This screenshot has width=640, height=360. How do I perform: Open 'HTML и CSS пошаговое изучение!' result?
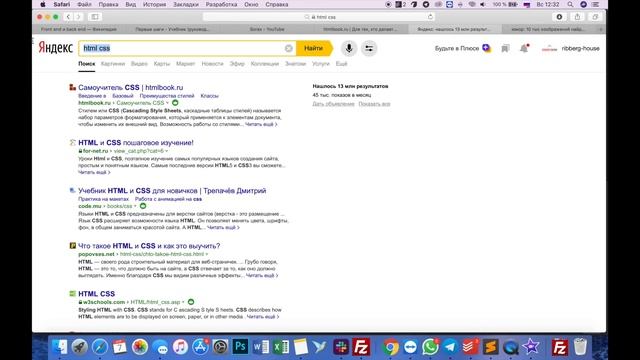point(136,142)
